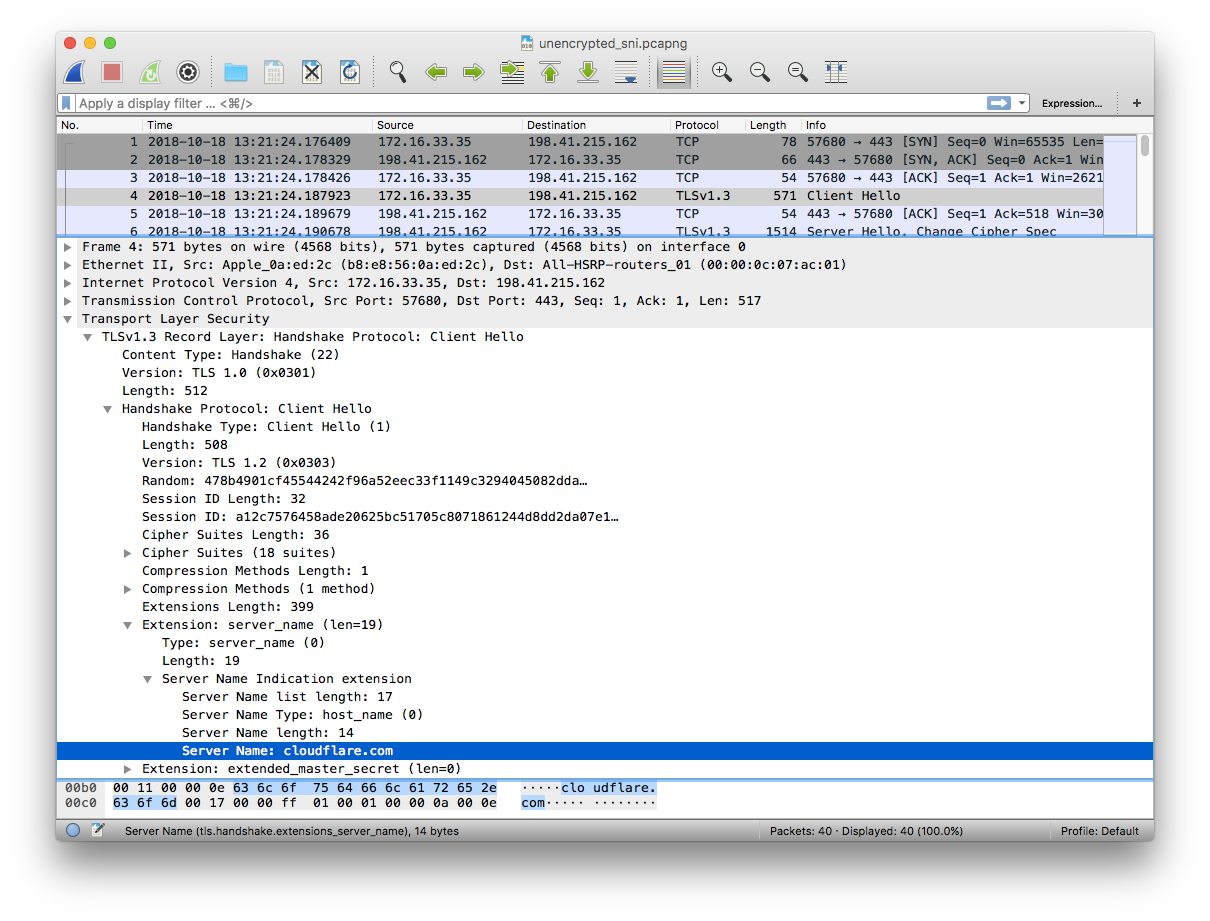This screenshot has height=921, width=1210.
Task: Jump to the last packet
Action: 588,72
